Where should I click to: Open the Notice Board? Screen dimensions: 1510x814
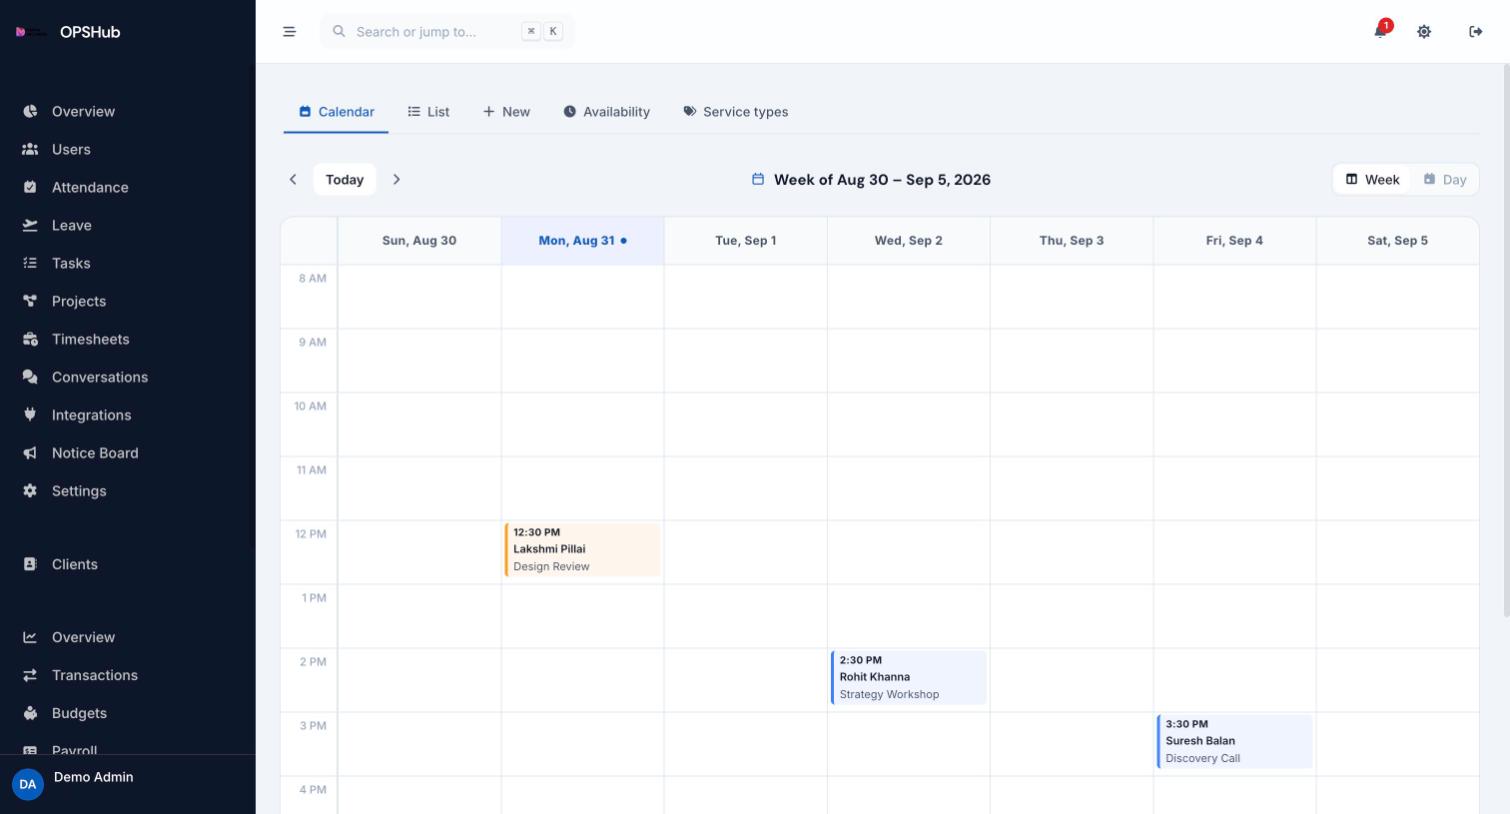click(128, 453)
